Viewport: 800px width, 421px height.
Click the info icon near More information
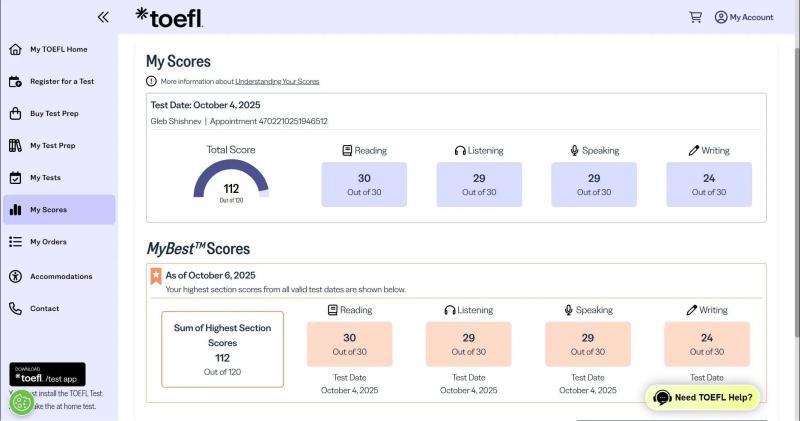click(x=151, y=81)
